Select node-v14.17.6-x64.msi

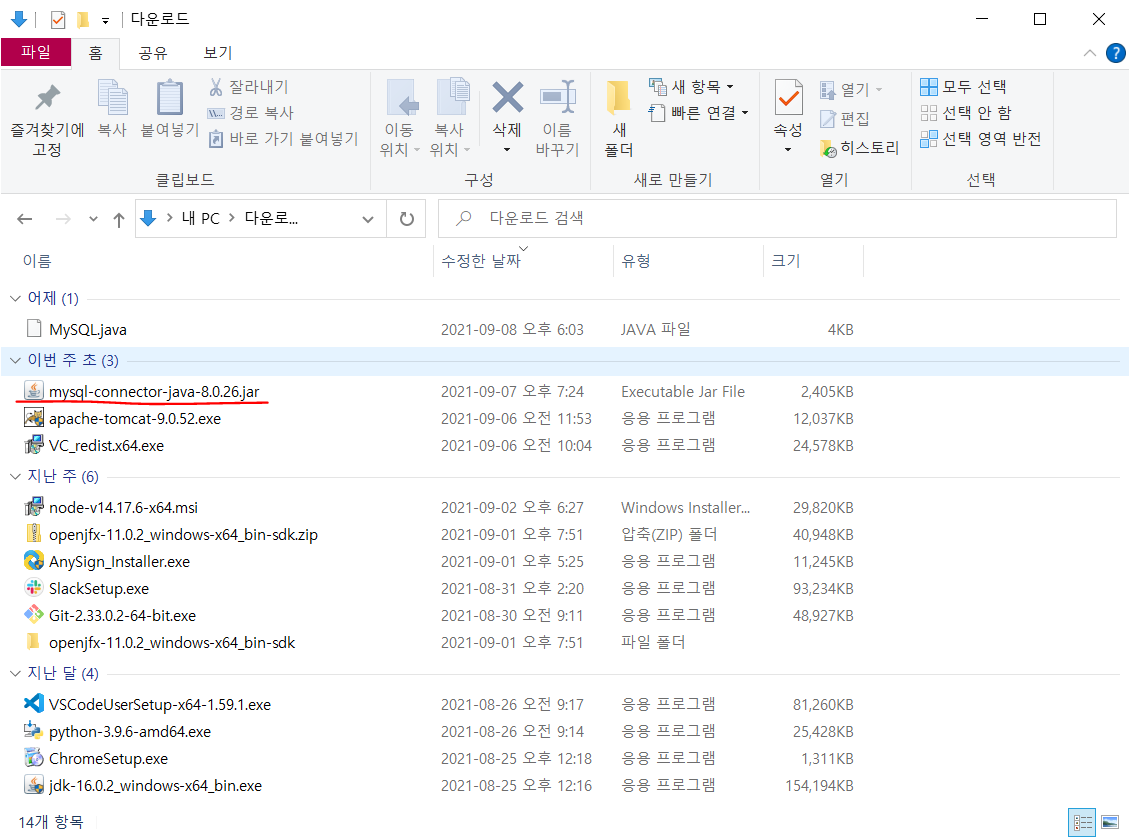pyautogui.click(x=123, y=507)
